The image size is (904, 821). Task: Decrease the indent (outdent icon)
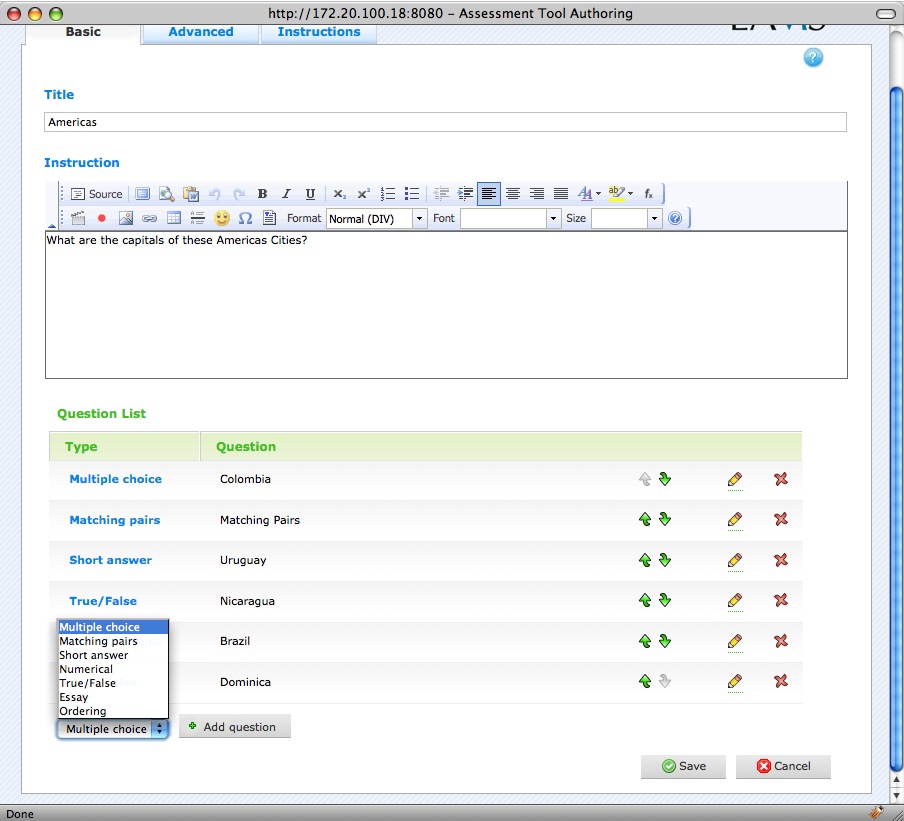441,194
